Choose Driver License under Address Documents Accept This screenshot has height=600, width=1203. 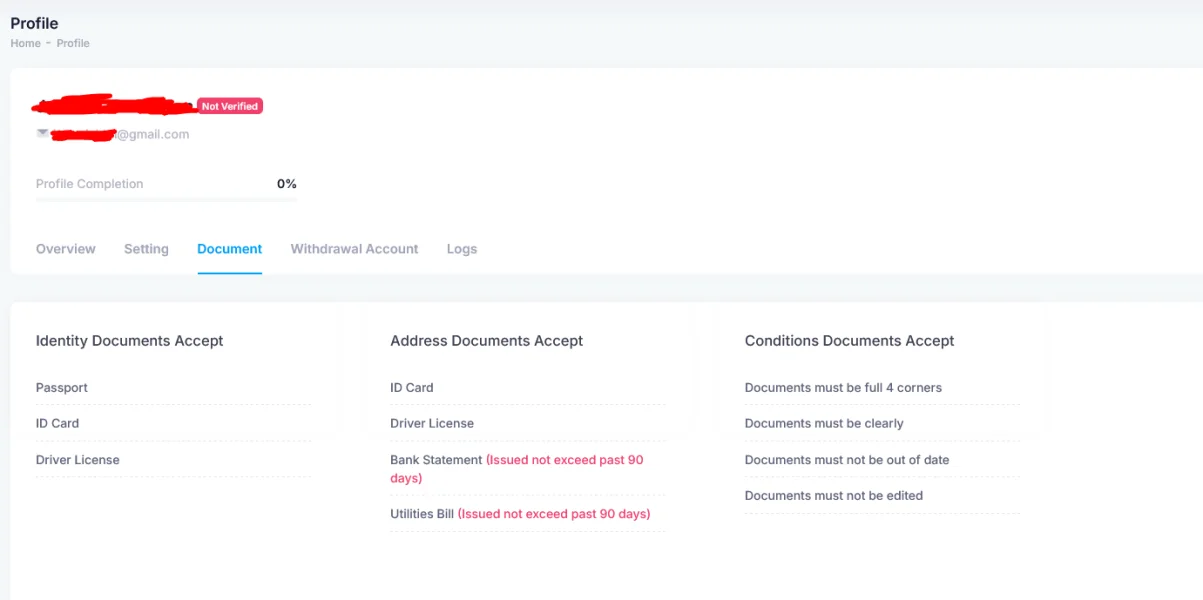click(x=432, y=423)
